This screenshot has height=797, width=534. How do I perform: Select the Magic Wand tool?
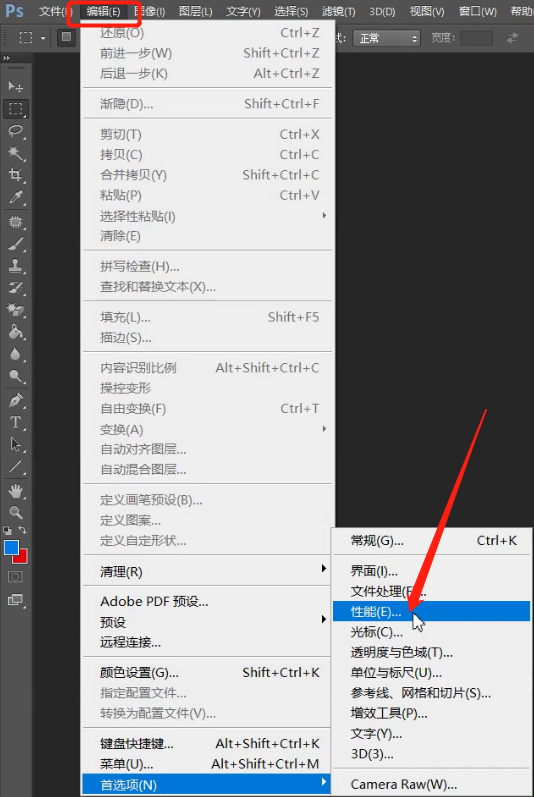click(16, 153)
